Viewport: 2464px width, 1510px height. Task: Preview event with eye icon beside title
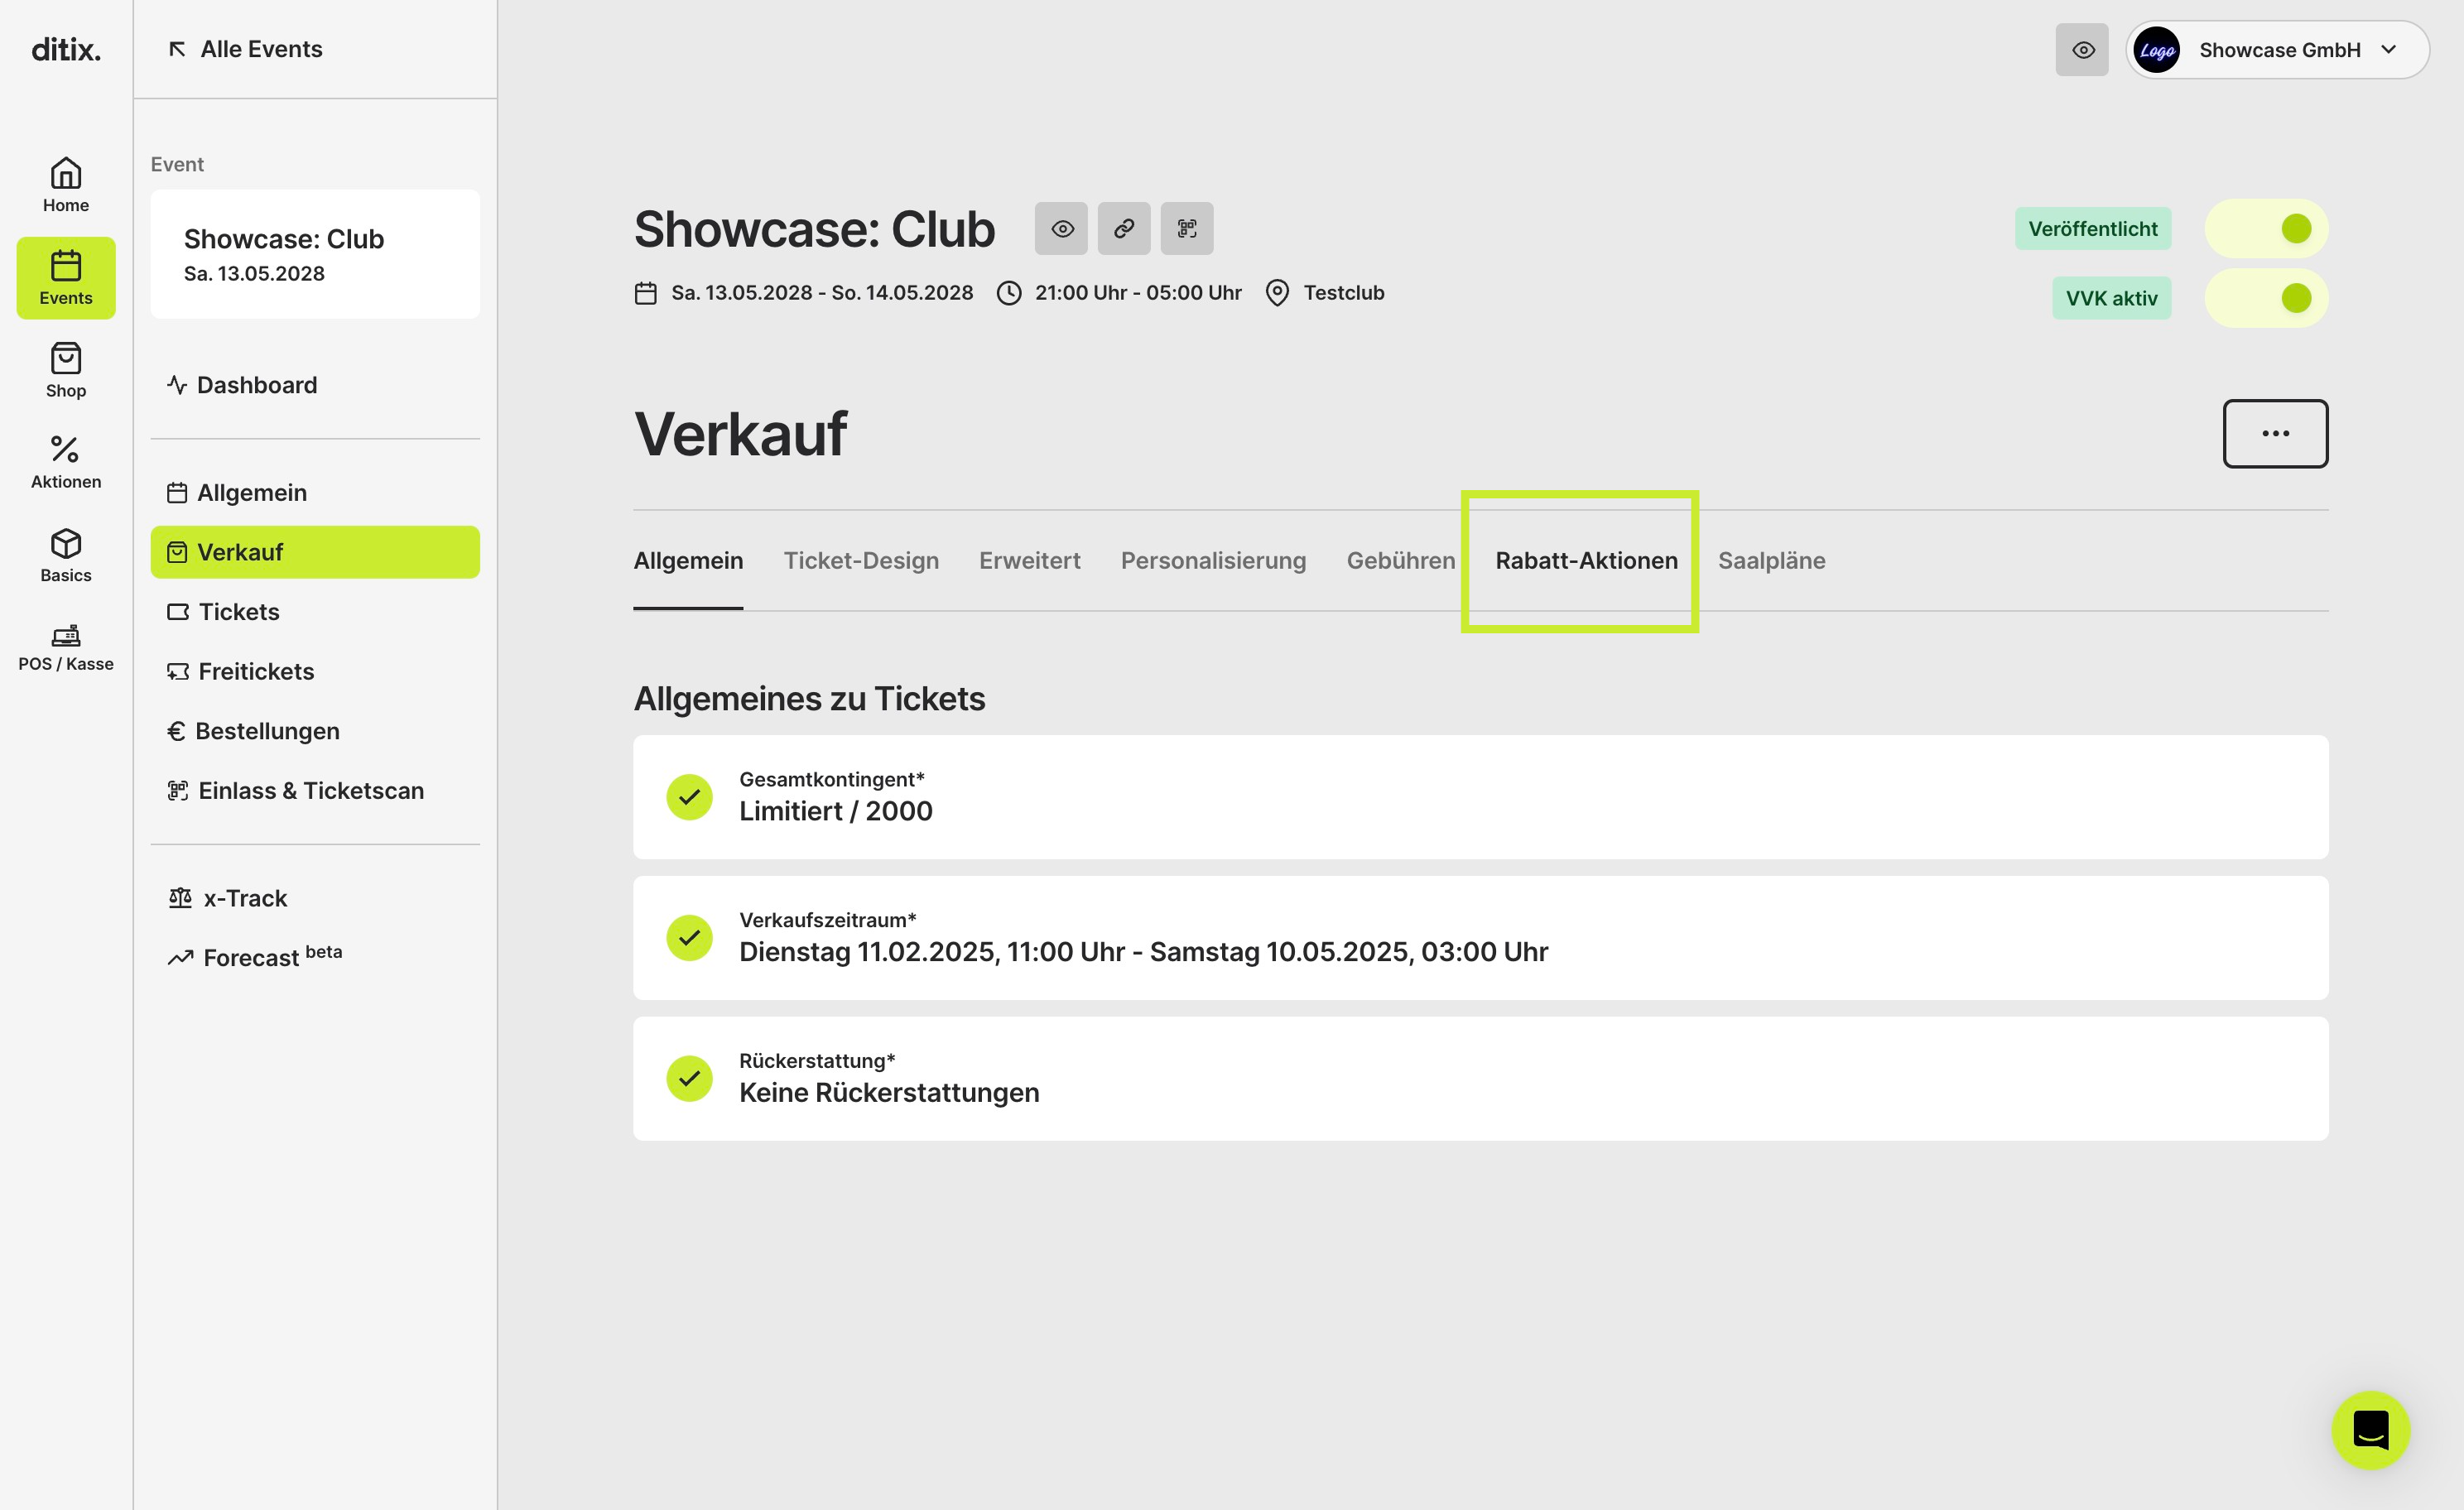pyautogui.click(x=1062, y=229)
